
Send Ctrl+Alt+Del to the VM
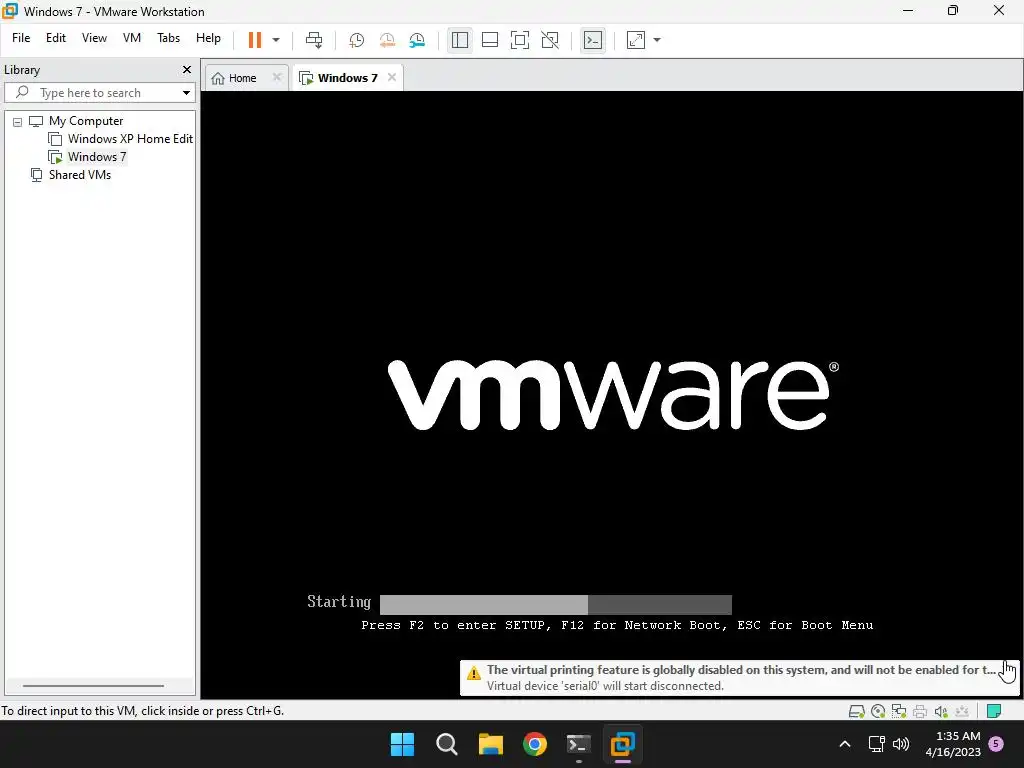[314, 40]
